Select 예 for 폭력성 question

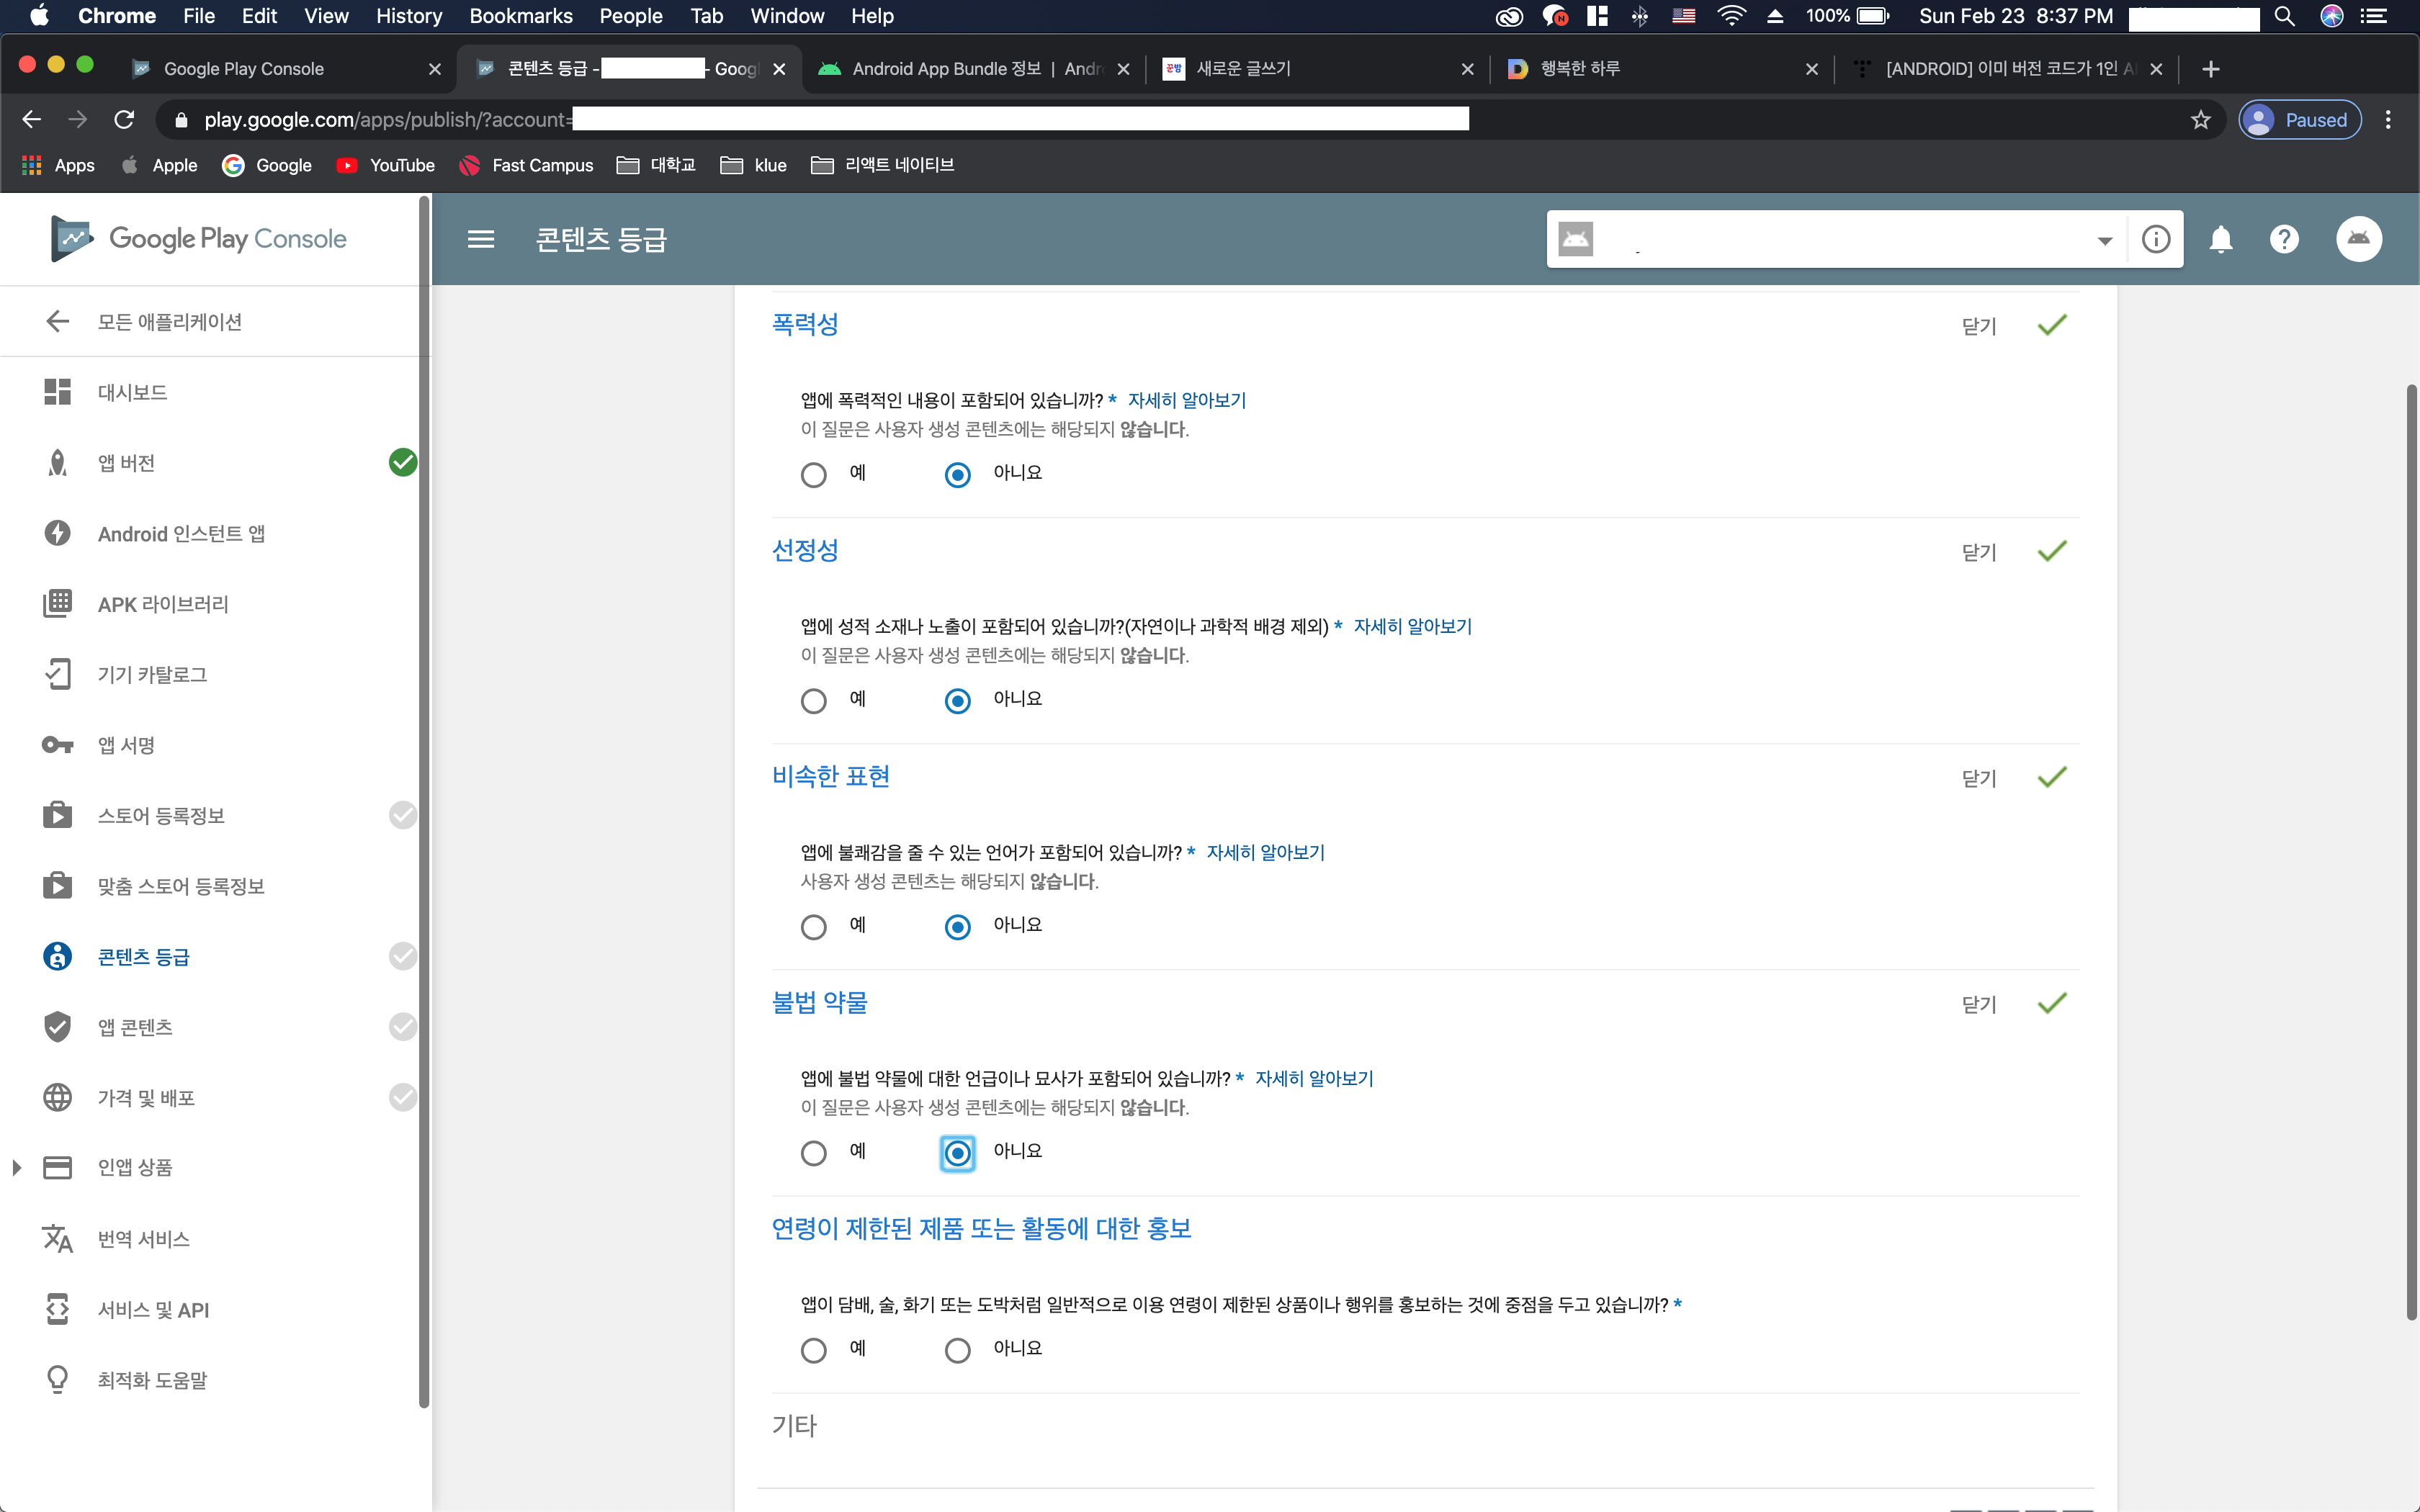[814, 475]
